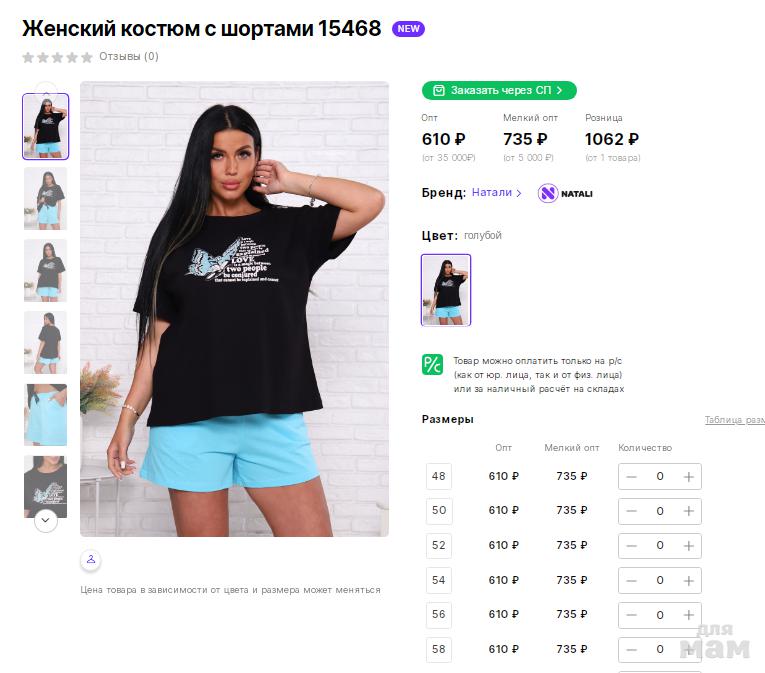Click minus button for size 54
This screenshot has height=673, width=765.
(x=631, y=580)
